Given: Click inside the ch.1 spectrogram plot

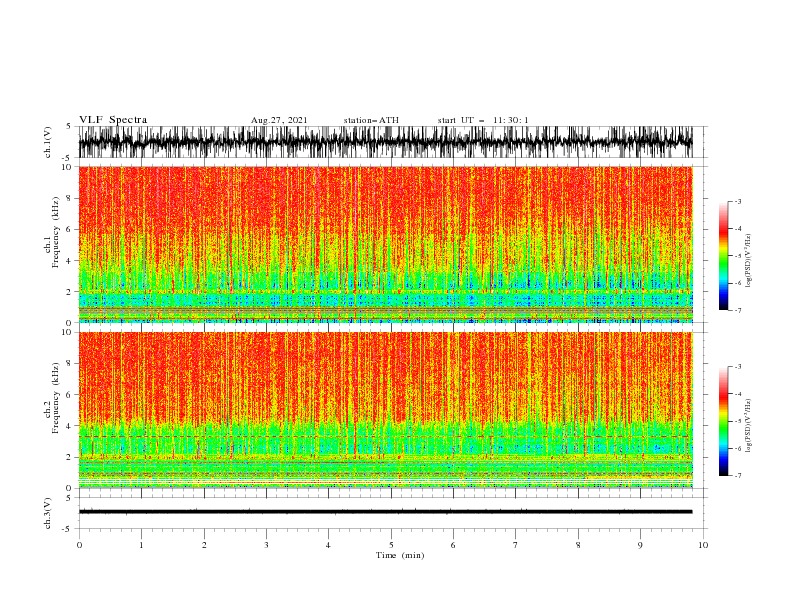Looking at the screenshot, I should click(386, 244).
